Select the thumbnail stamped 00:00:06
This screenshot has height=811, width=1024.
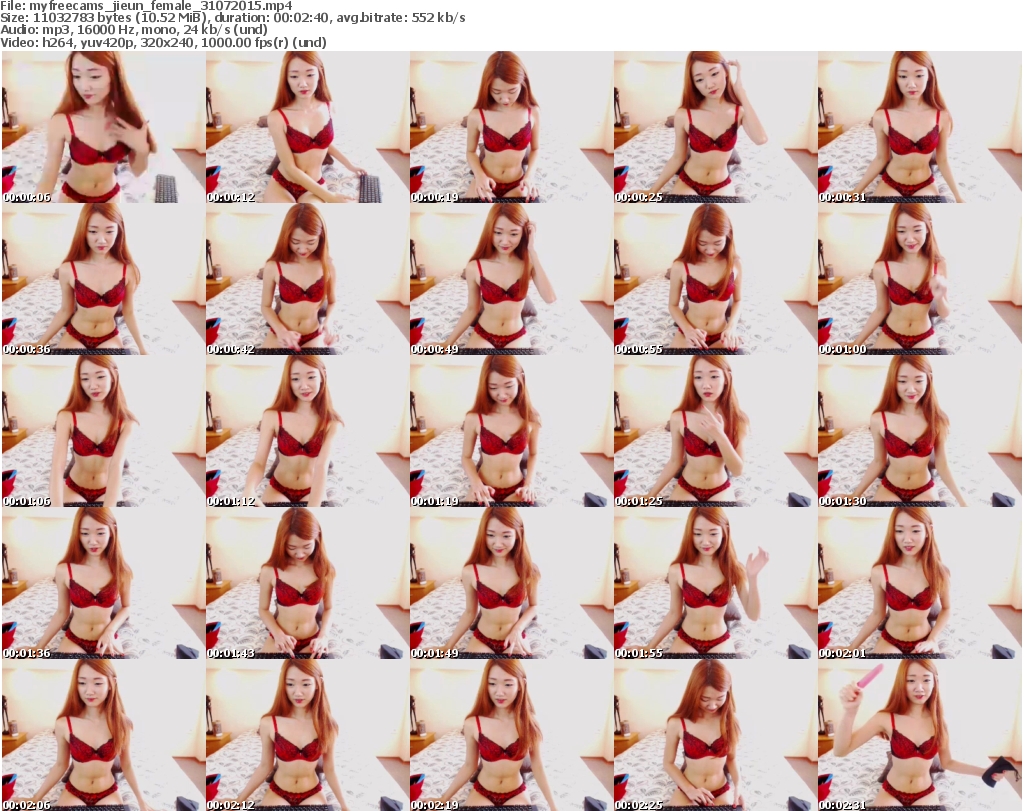pos(103,127)
